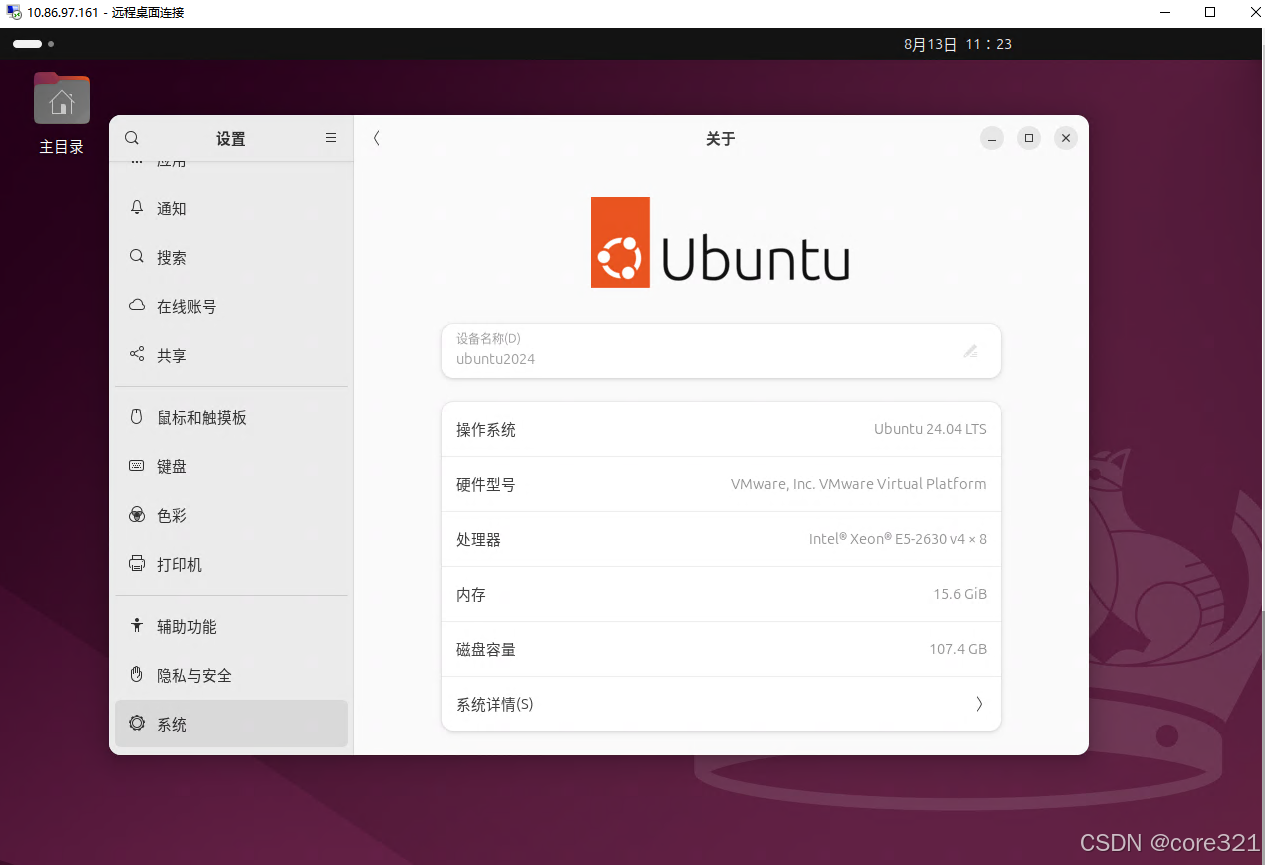1265x865 pixels.
Task: Maximize the remote desktop connection window
Action: [1210, 12]
